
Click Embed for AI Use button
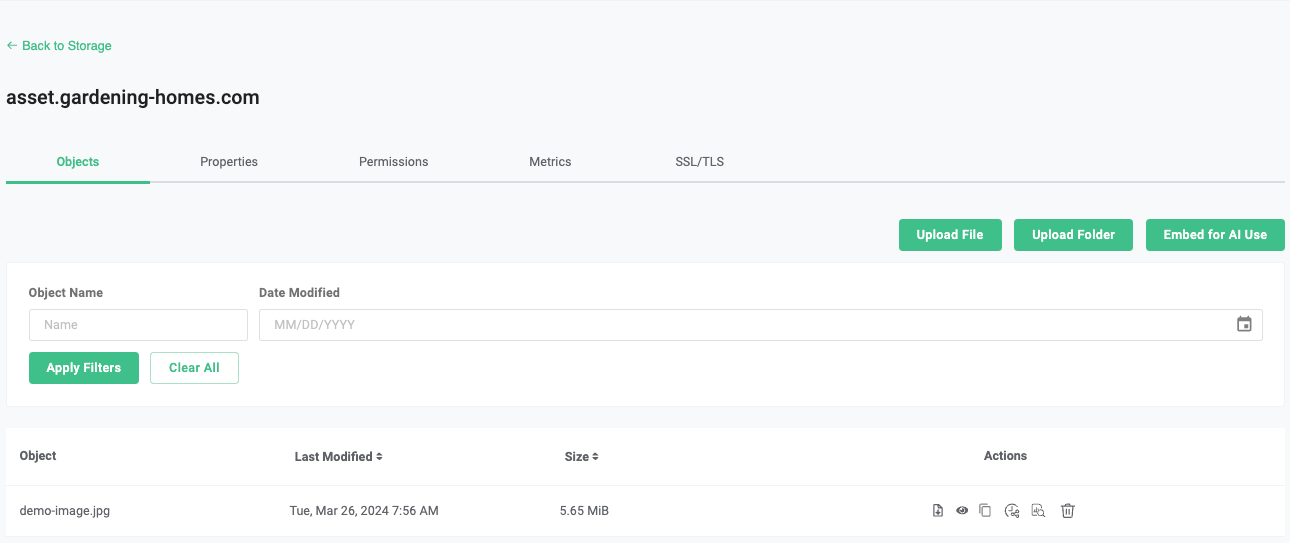point(1215,235)
